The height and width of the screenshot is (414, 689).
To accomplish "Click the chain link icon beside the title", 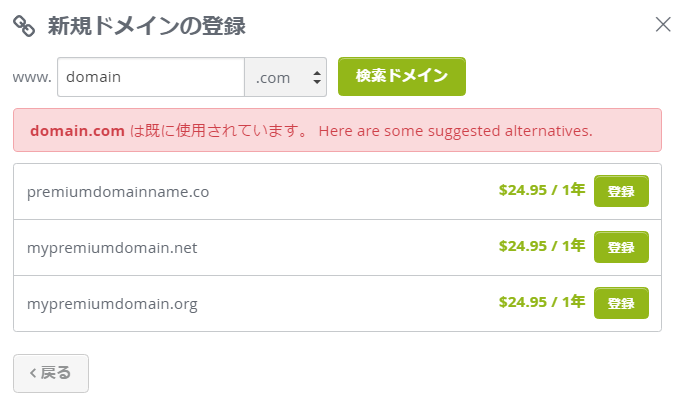I will tap(24, 26).
